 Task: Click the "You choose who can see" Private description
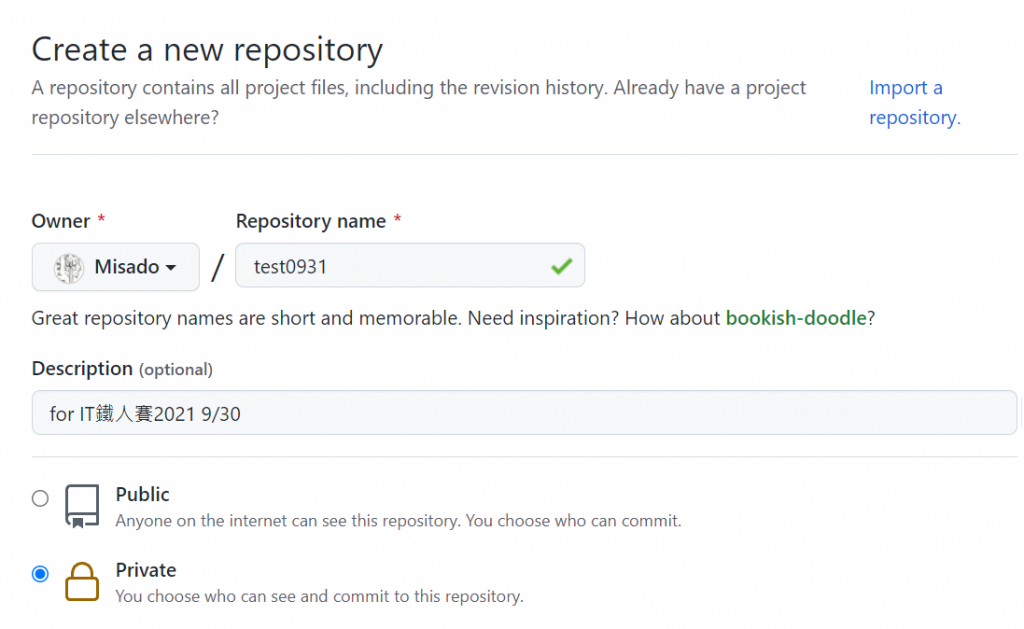coord(319,597)
